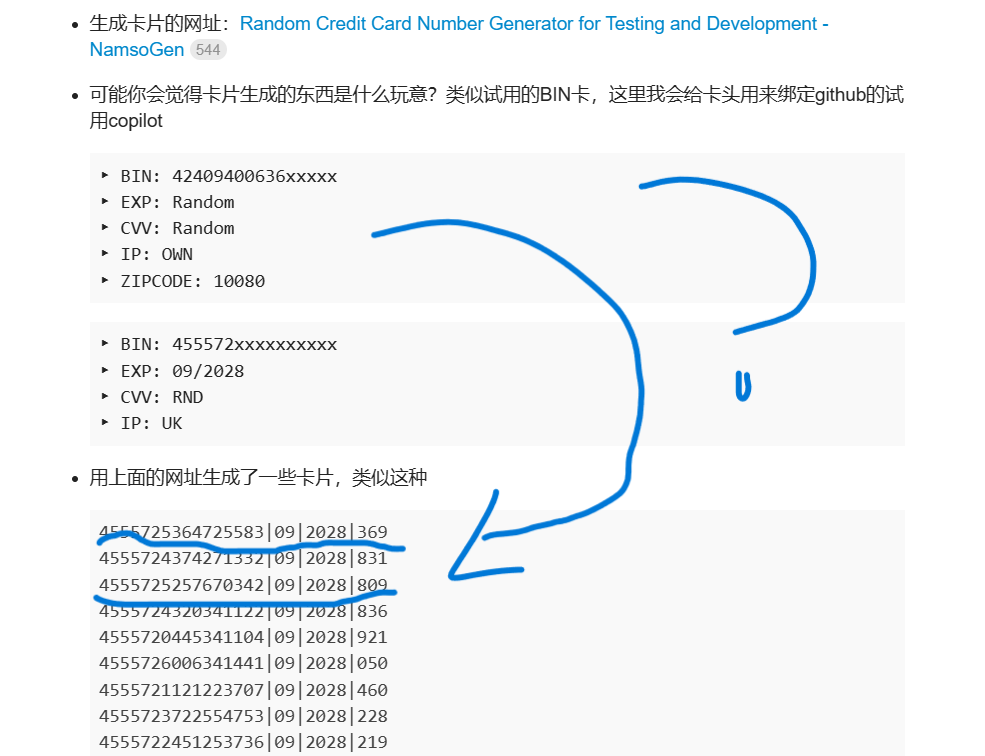This screenshot has width=985, height=756.
Task: Click the ZIPCODE value 10080
Action: (239, 281)
